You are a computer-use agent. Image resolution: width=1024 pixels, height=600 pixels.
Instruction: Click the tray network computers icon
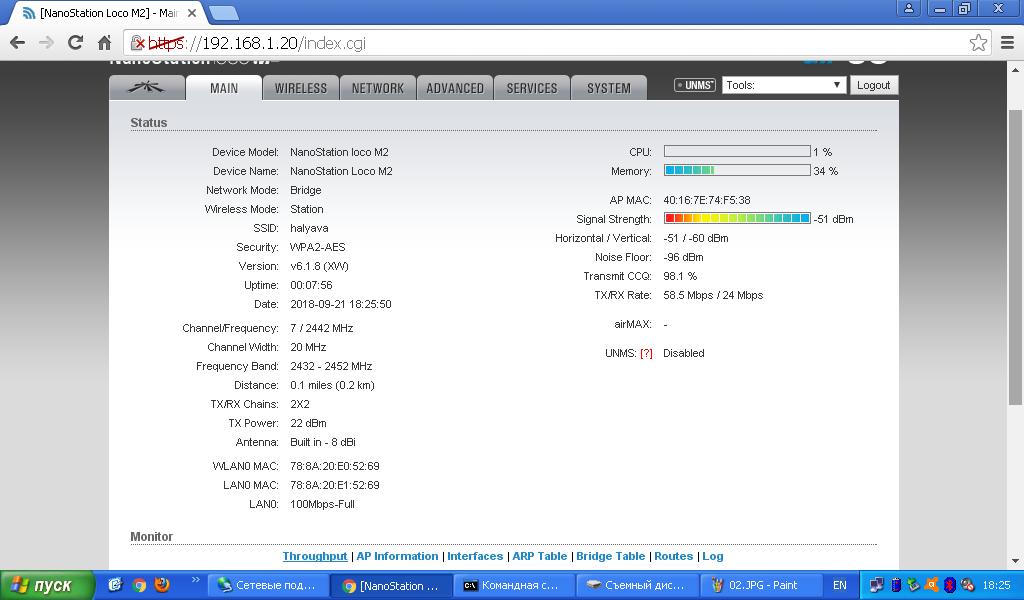[x=876, y=585]
